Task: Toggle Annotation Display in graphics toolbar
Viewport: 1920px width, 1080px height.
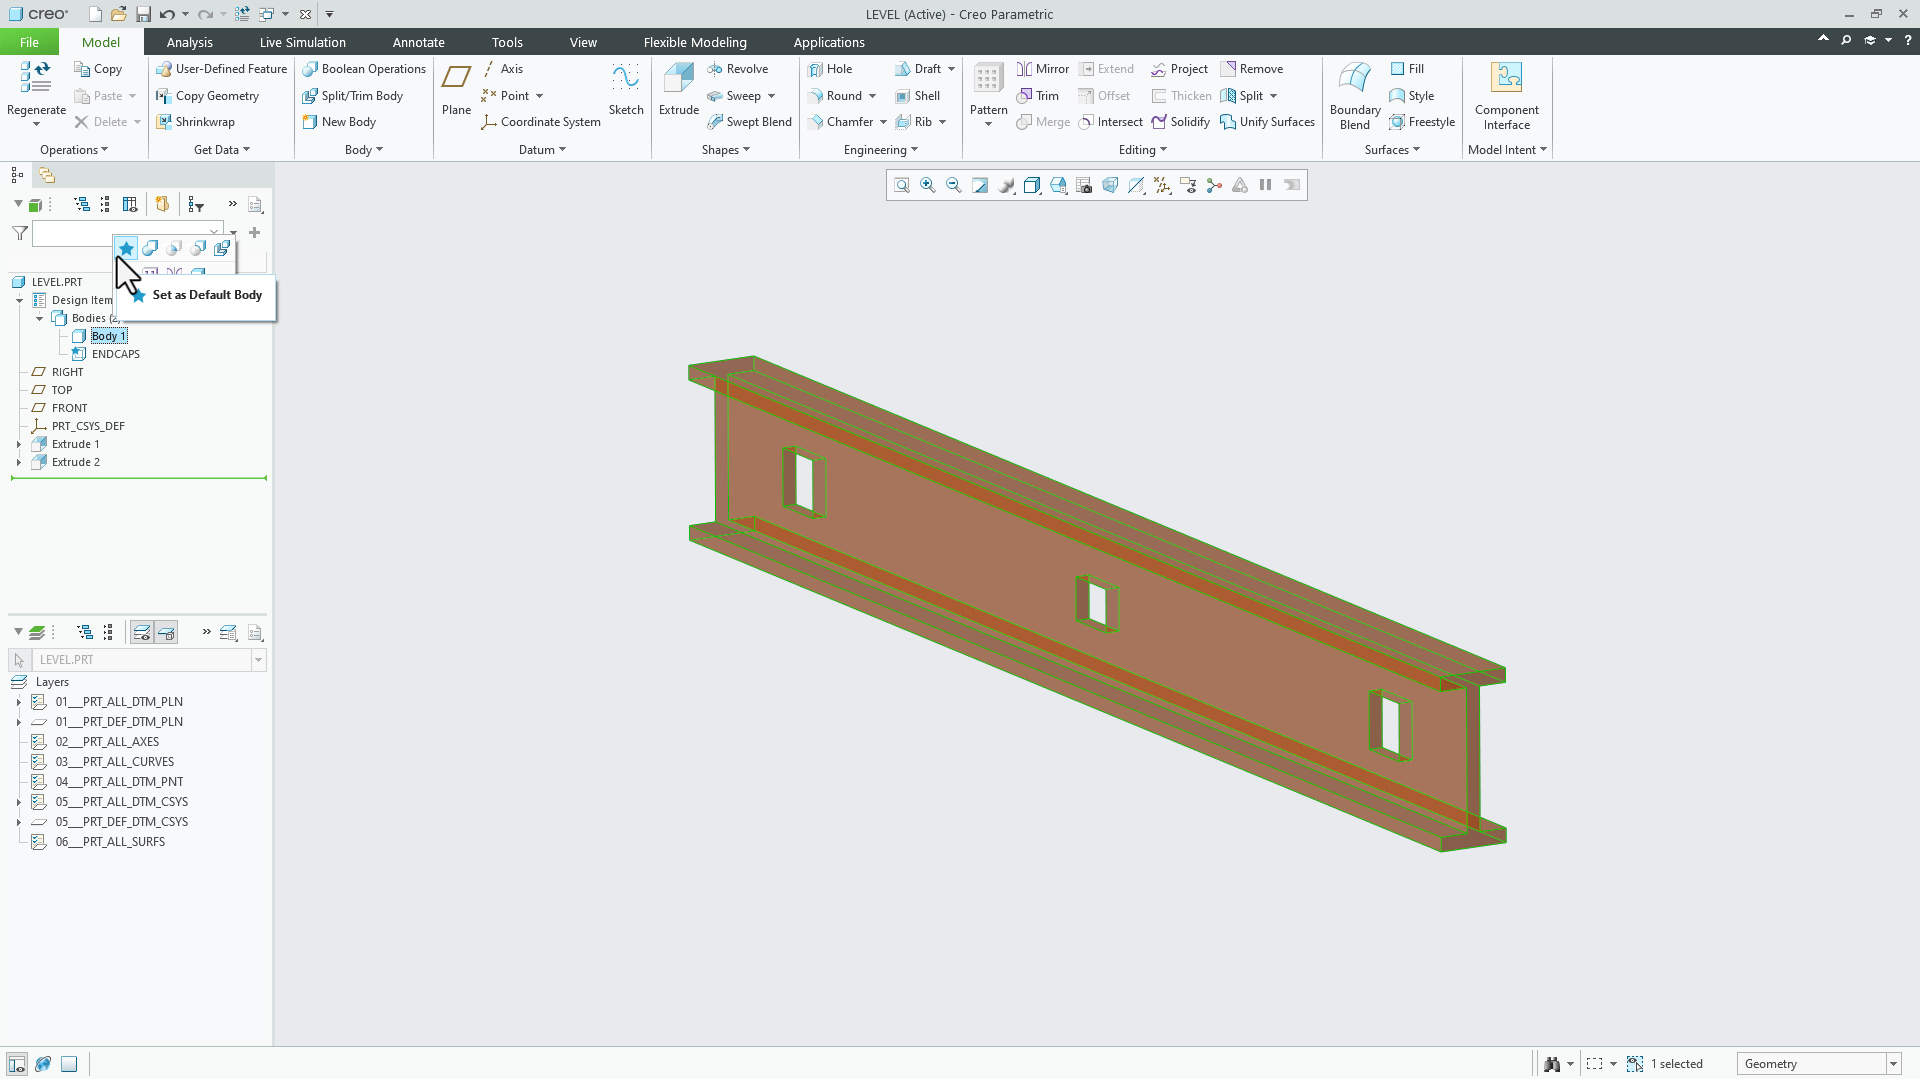Action: (x=1188, y=185)
